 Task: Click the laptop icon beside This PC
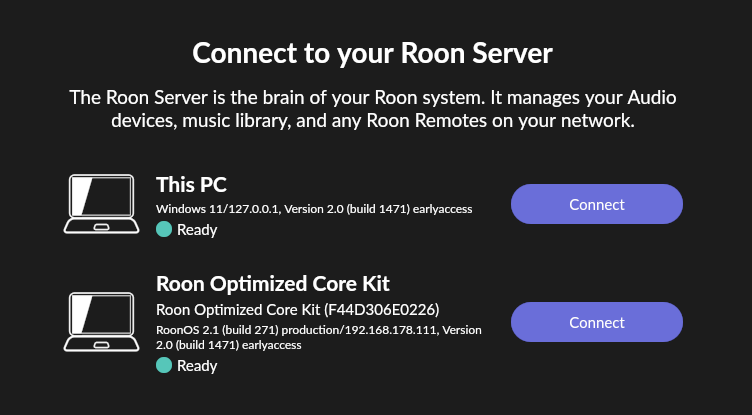[101, 204]
